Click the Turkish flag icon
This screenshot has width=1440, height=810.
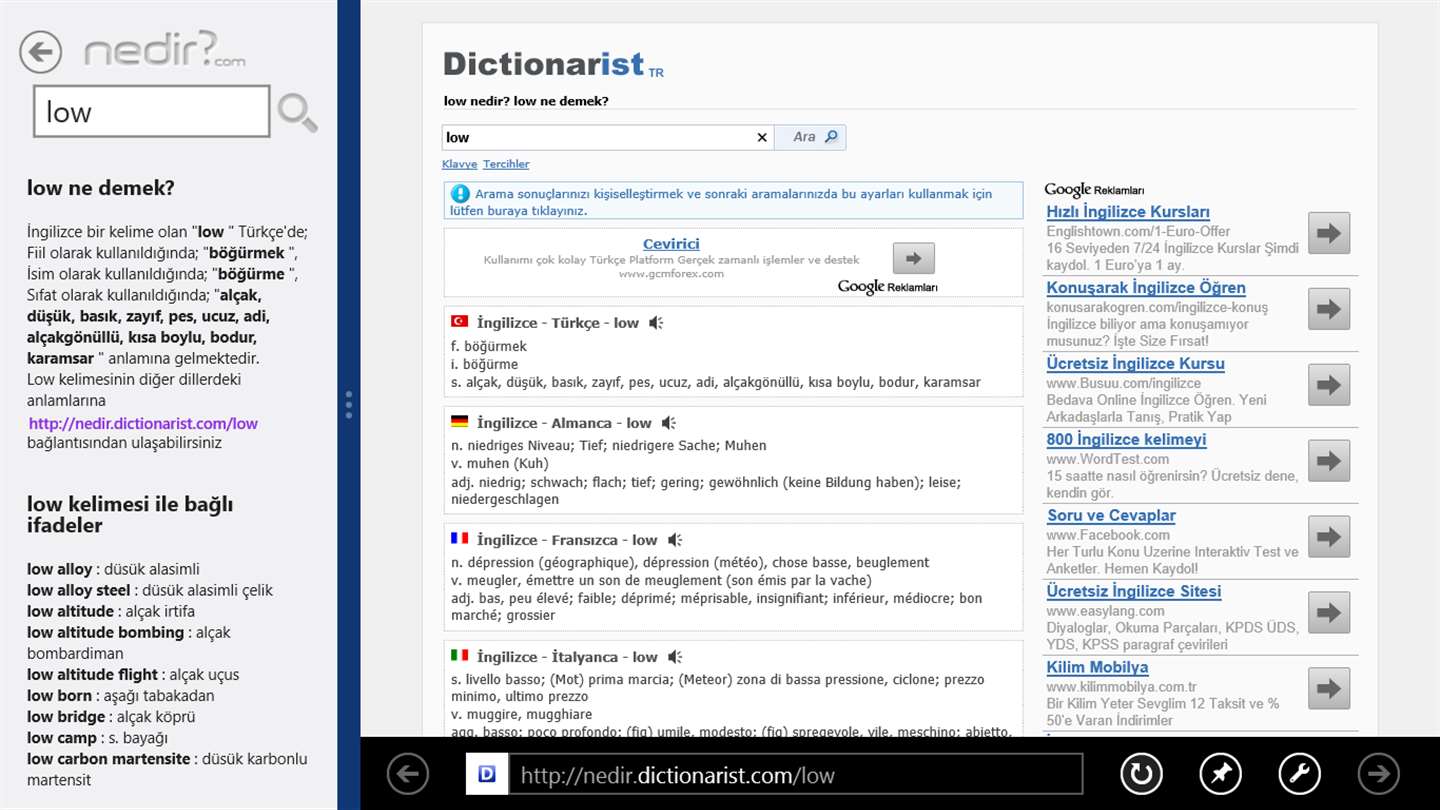tap(460, 322)
